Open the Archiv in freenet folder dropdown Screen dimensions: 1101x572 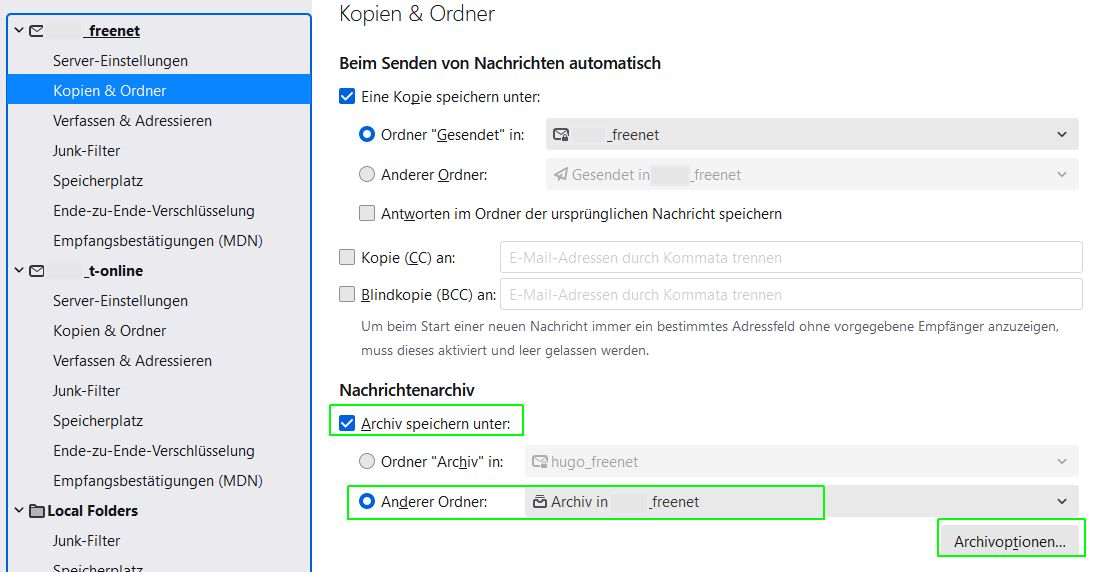[801, 501]
